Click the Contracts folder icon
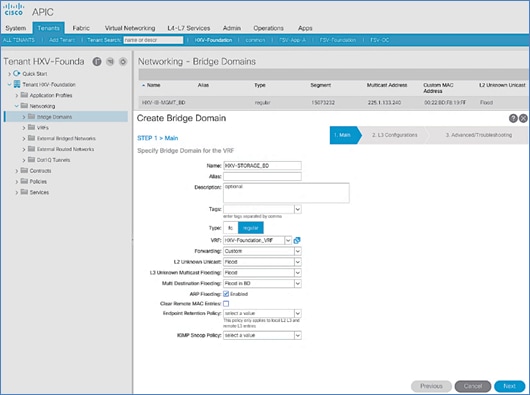The image size is (530, 395). (24, 171)
